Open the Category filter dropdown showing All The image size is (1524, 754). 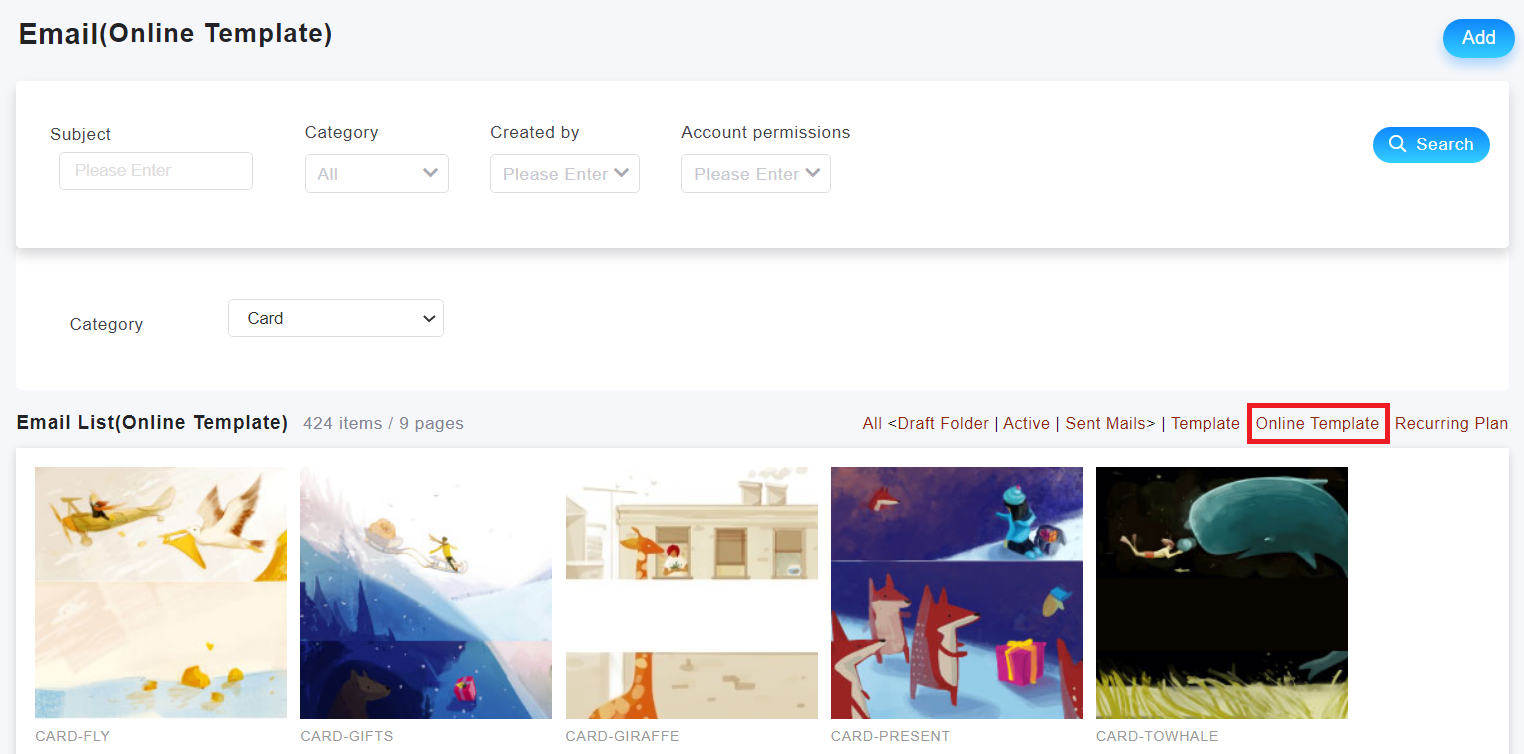(377, 173)
